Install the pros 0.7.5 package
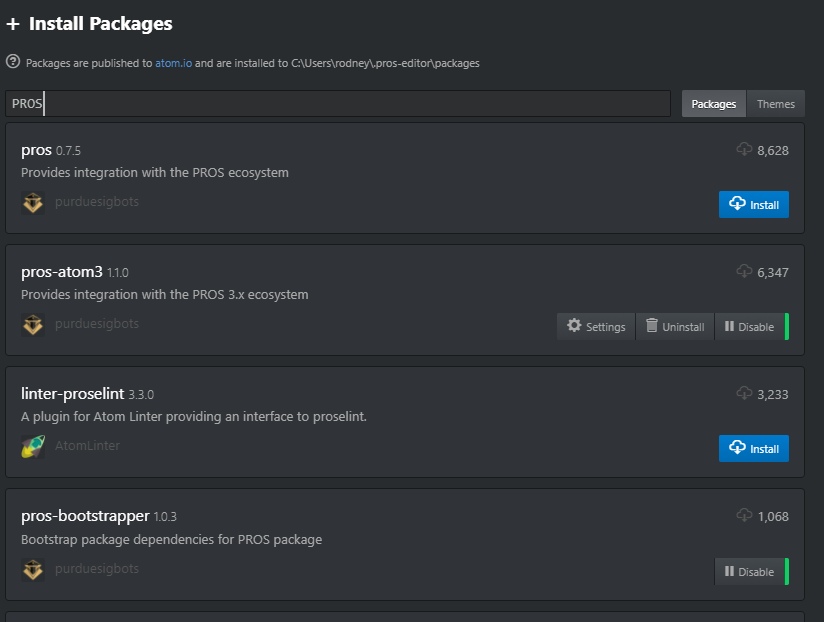The width and height of the screenshot is (824, 622). click(x=754, y=204)
